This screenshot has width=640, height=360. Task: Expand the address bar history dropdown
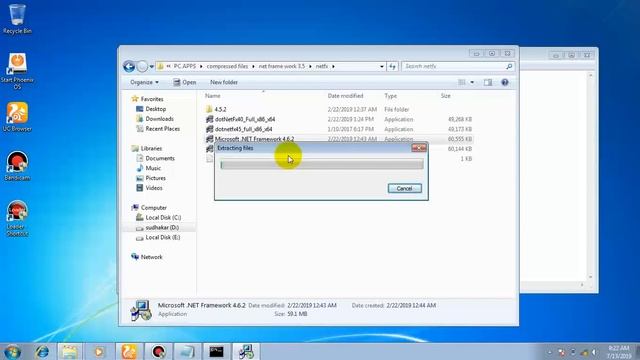(x=382, y=66)
